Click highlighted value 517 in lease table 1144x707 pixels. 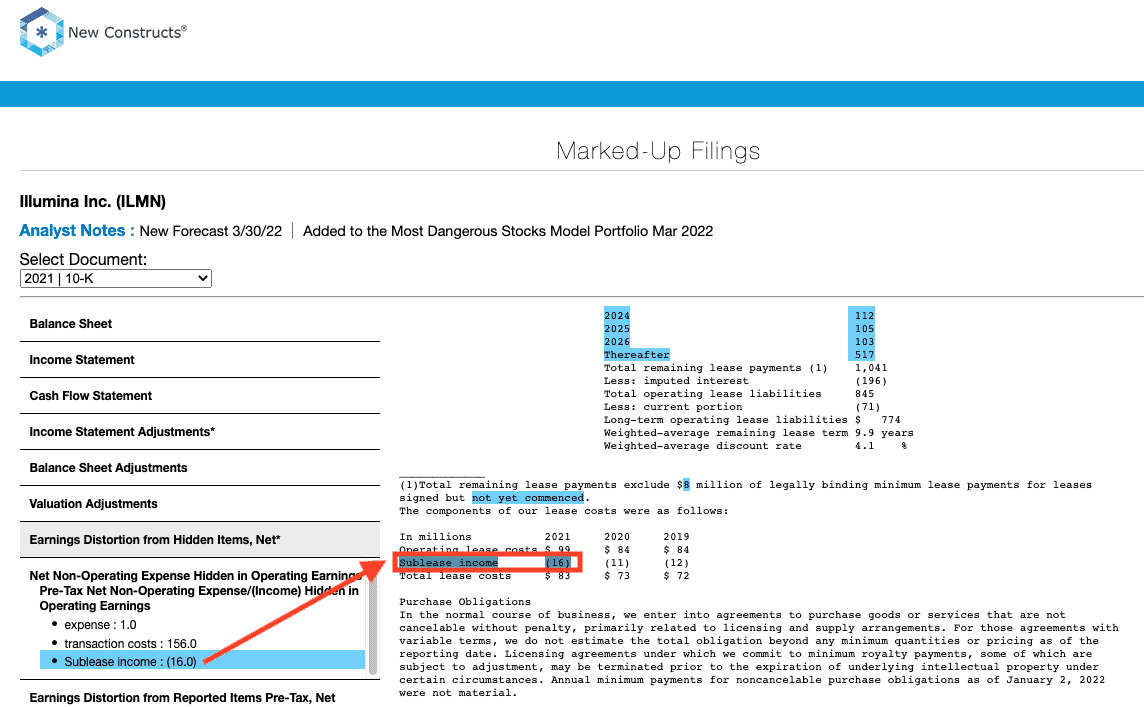(865, 355)
